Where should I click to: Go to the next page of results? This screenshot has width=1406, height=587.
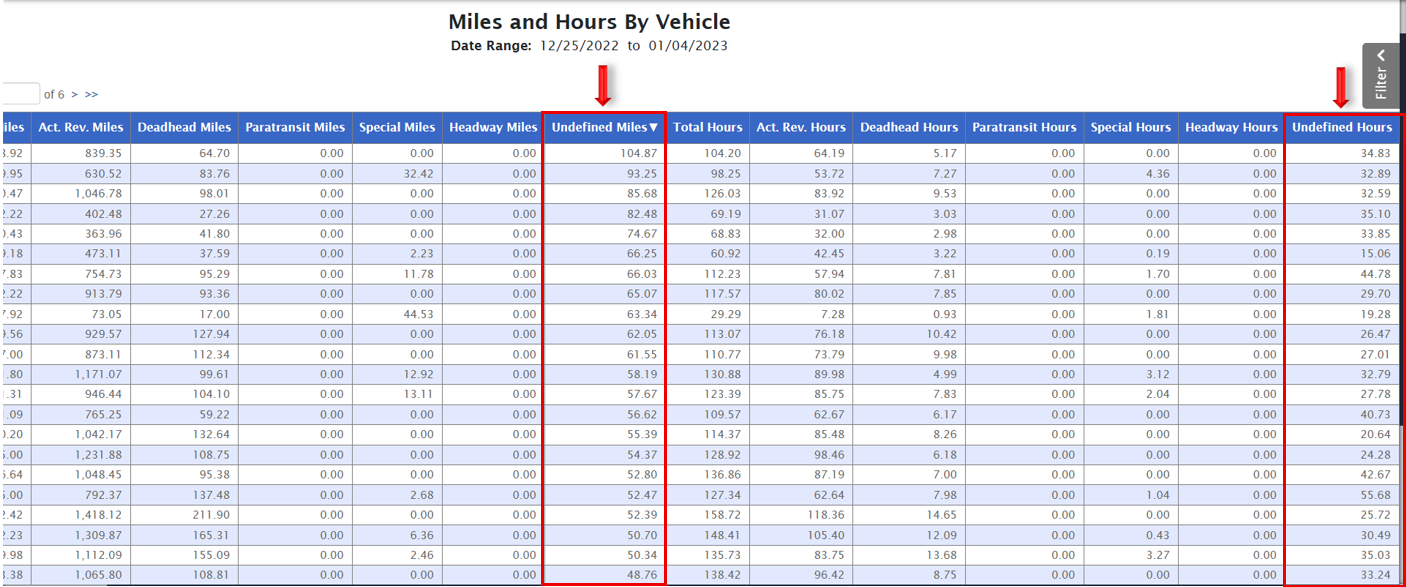(x=74, y=94)
